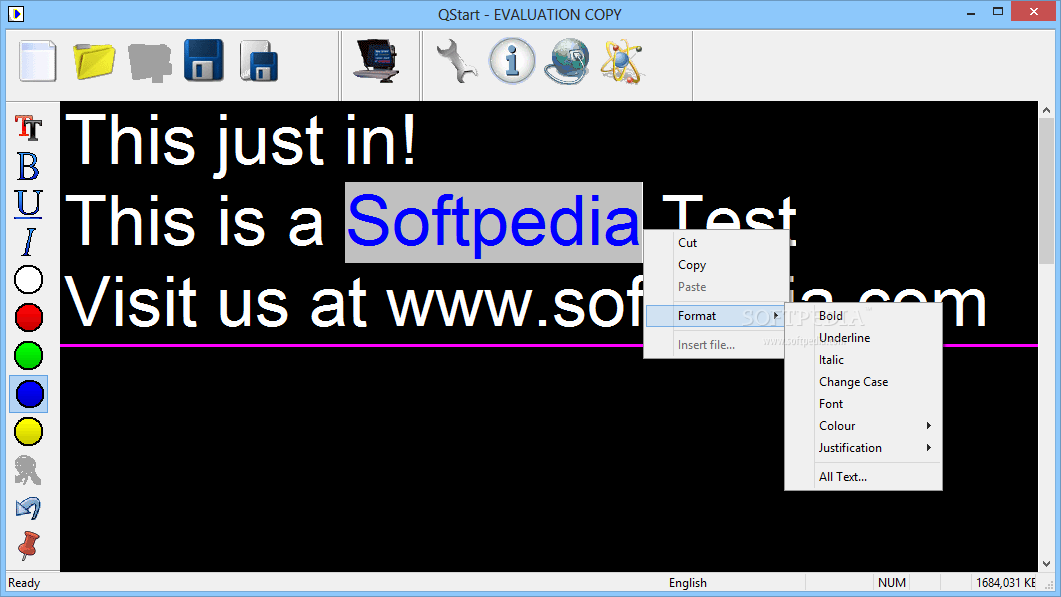This screenshot has width=1061, height=597.
Task: Select Bold in Format submenu
Action: (x=863, y=315)
